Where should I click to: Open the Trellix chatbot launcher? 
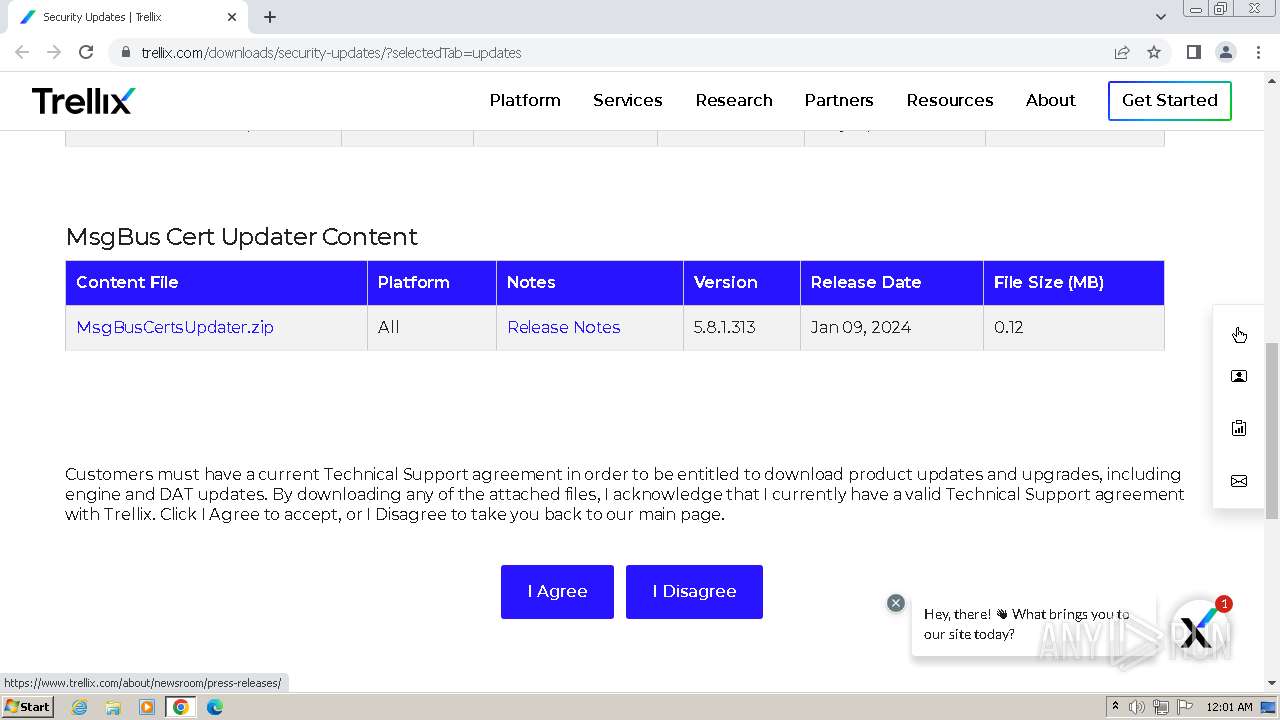click(x=1199, y=630)
